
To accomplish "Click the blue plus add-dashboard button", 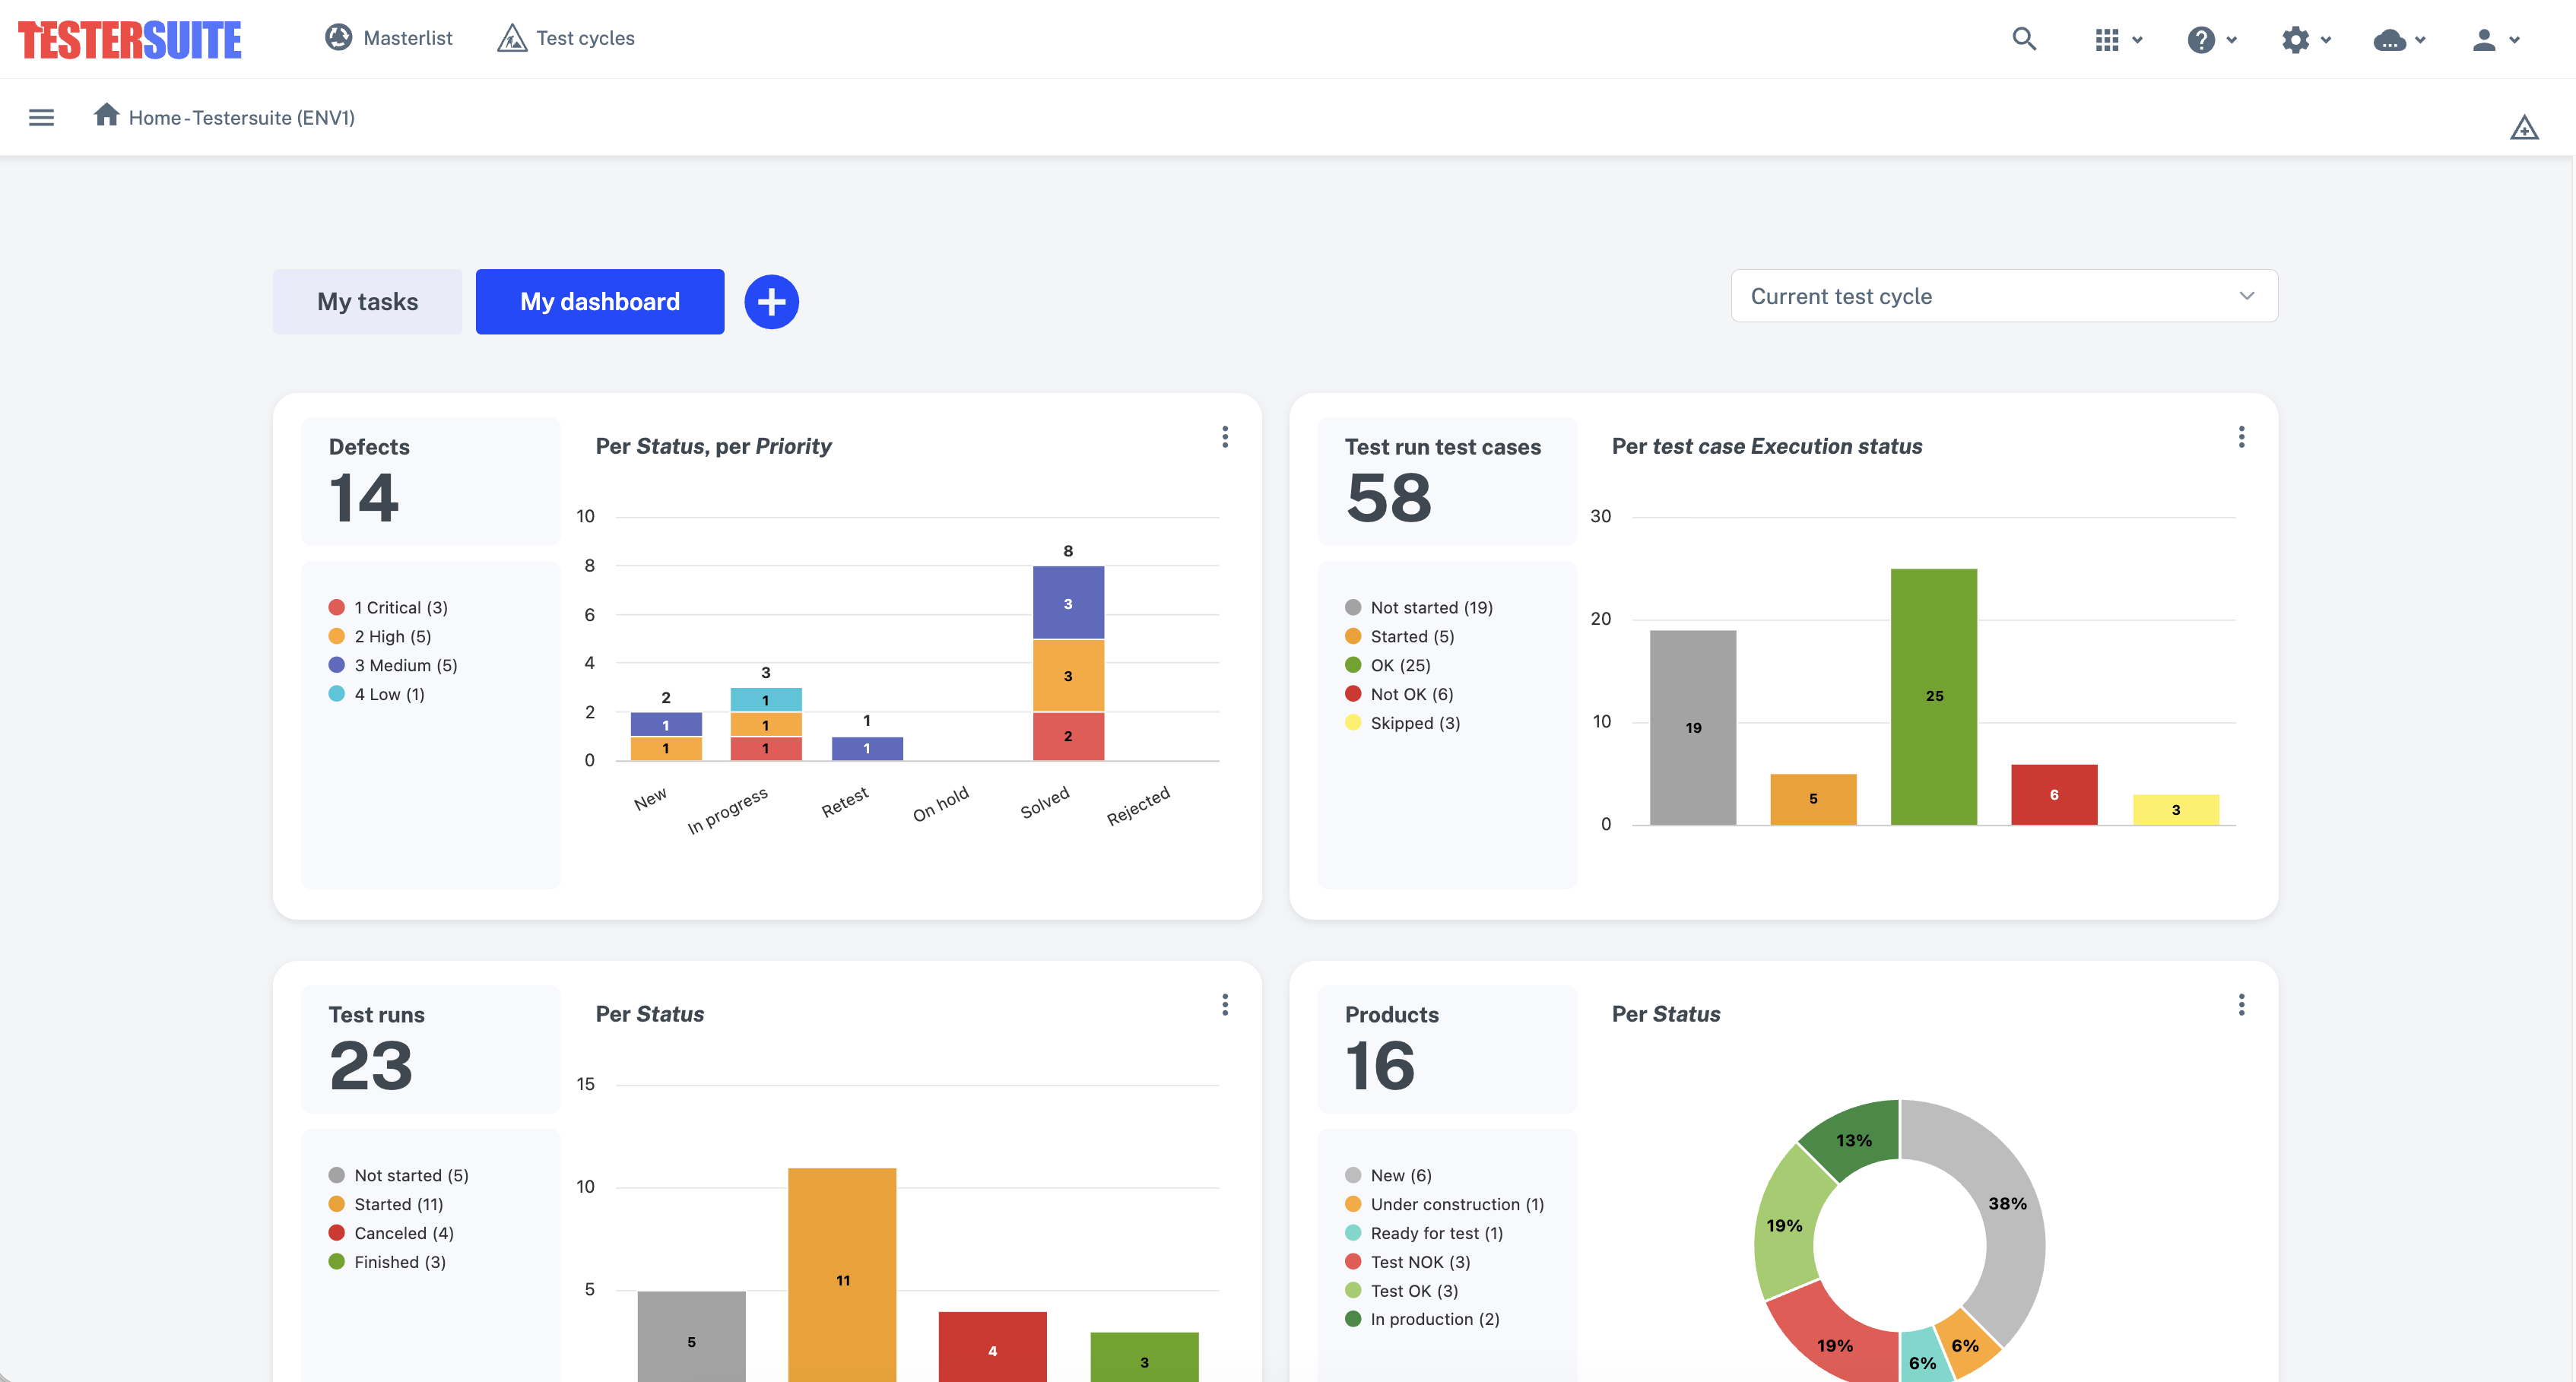I will point(771,302).
